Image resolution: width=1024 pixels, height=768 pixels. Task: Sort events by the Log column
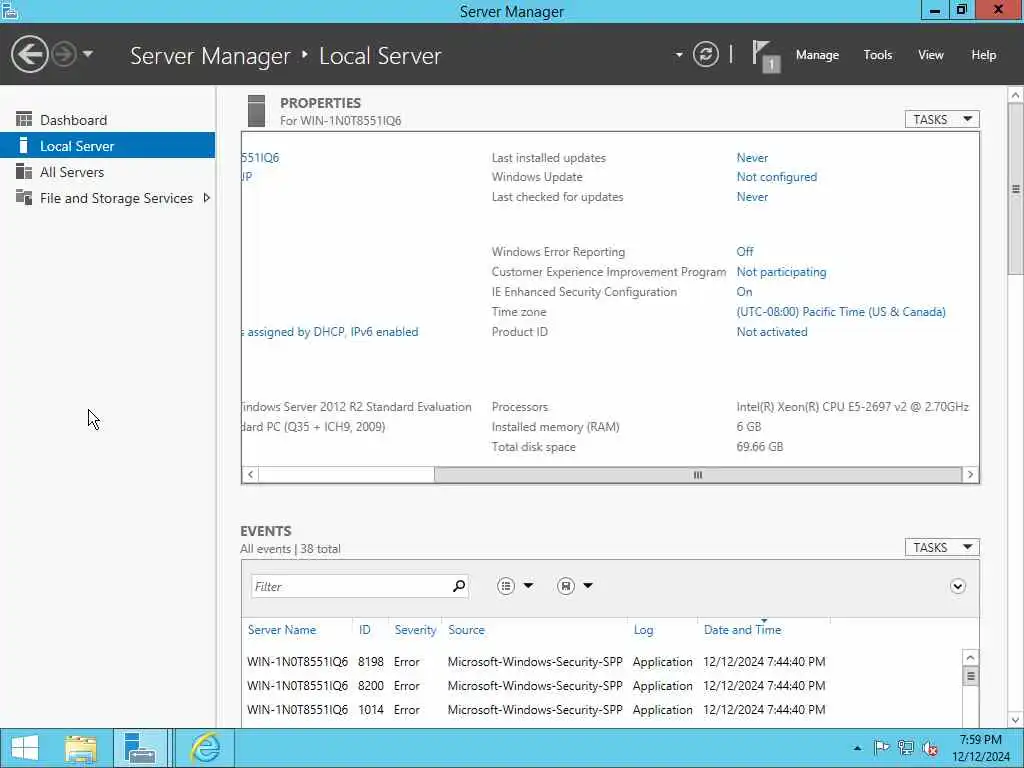point(643,630)
